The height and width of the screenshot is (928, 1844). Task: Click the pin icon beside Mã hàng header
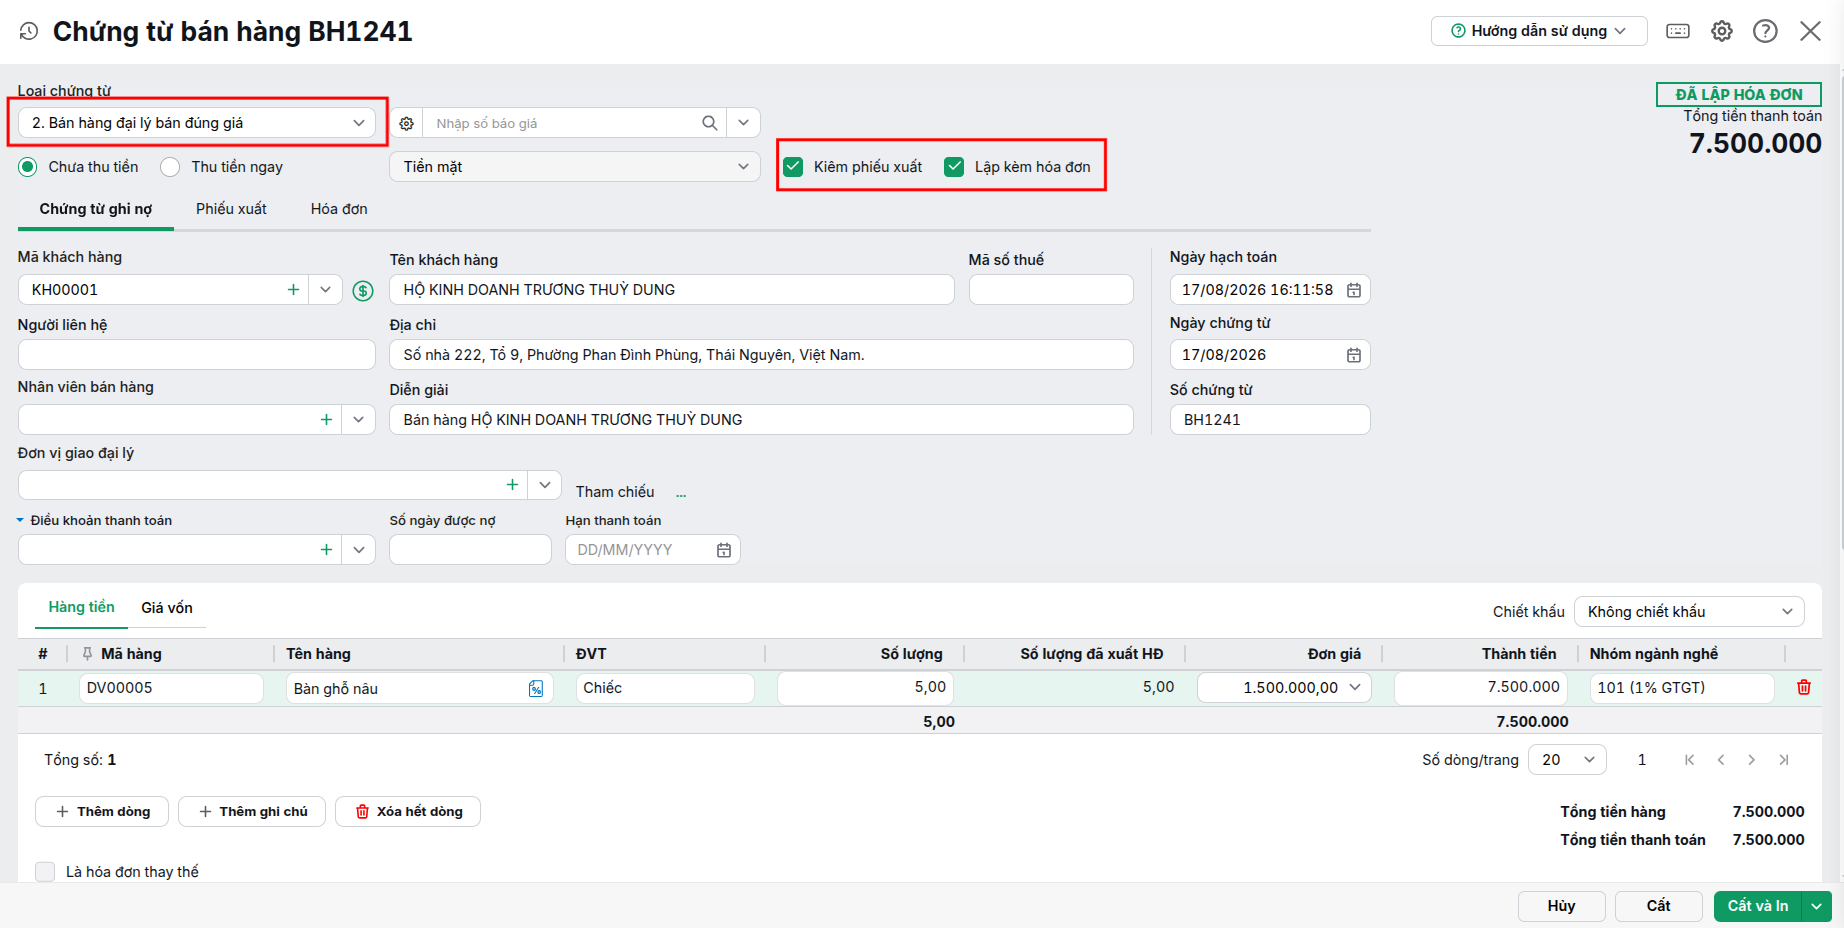(87, 654)
